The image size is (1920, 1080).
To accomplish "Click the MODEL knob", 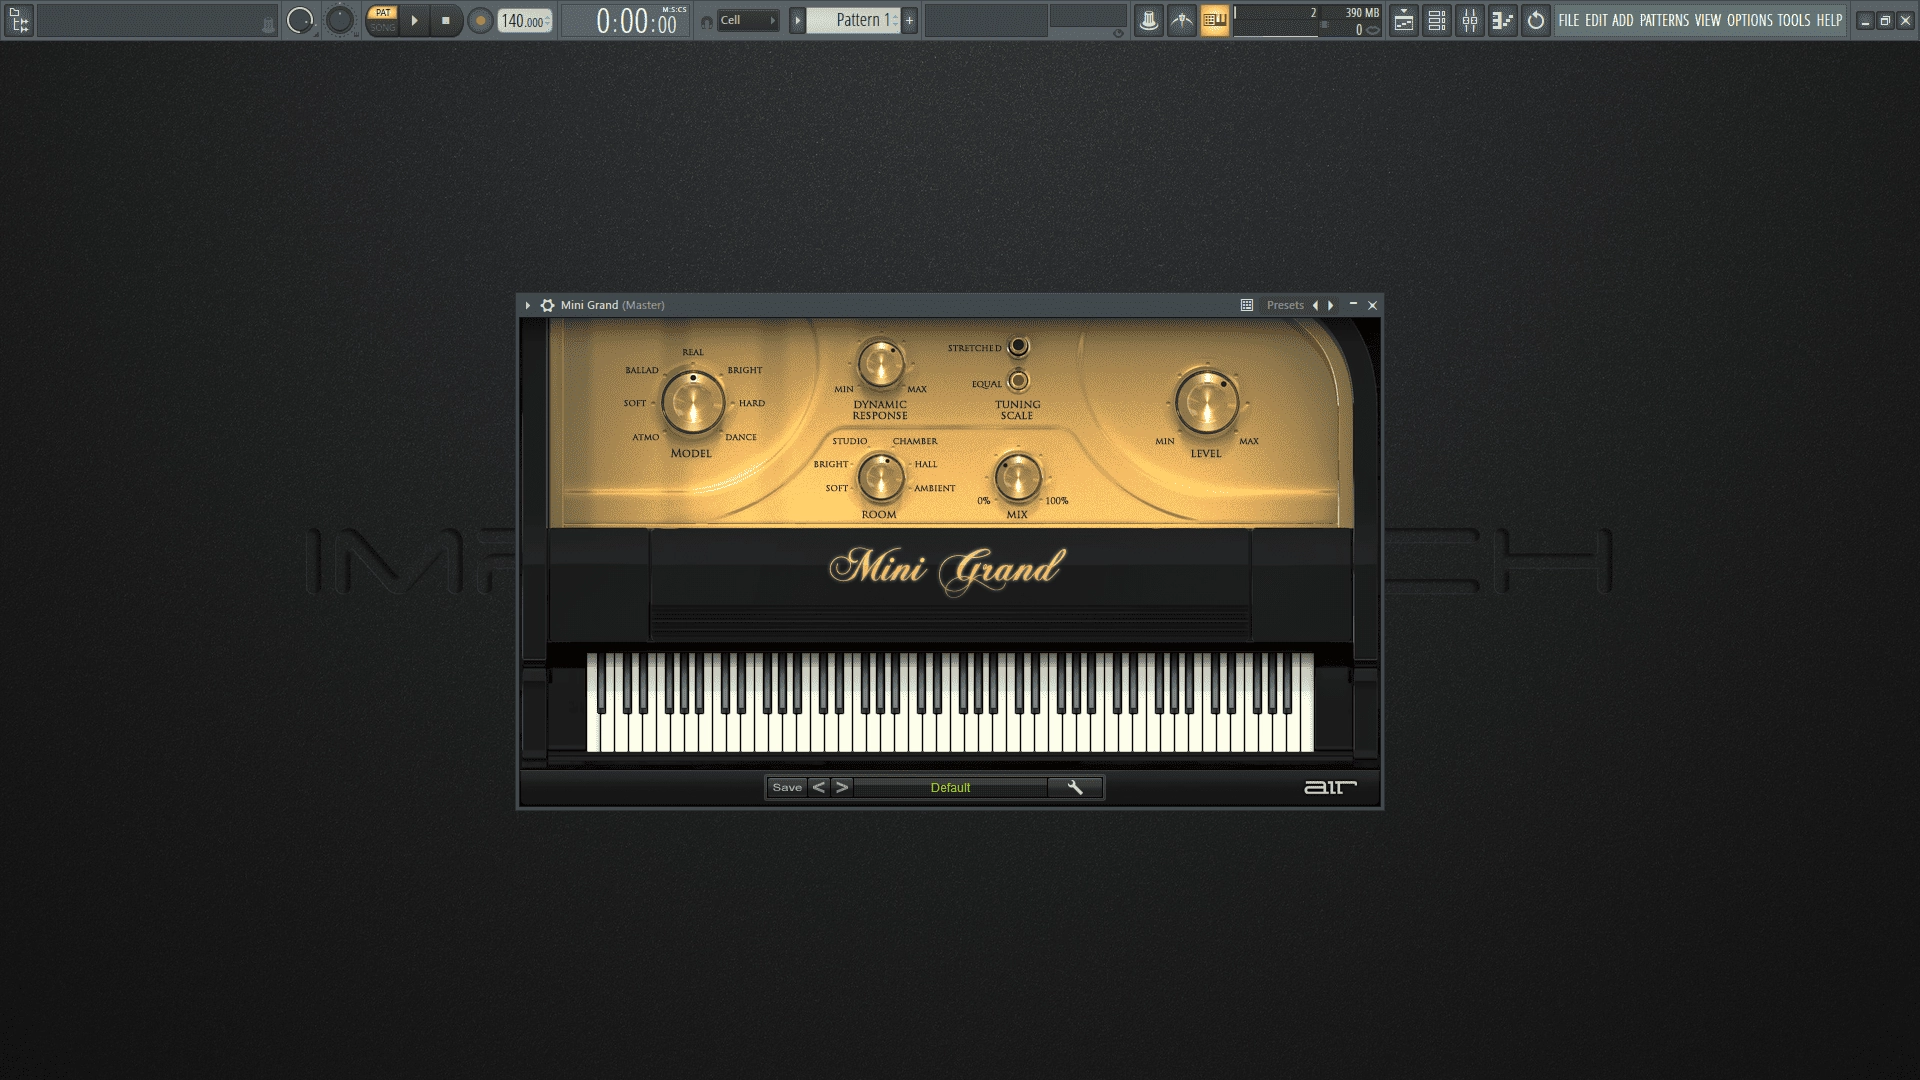I will 692,403.
